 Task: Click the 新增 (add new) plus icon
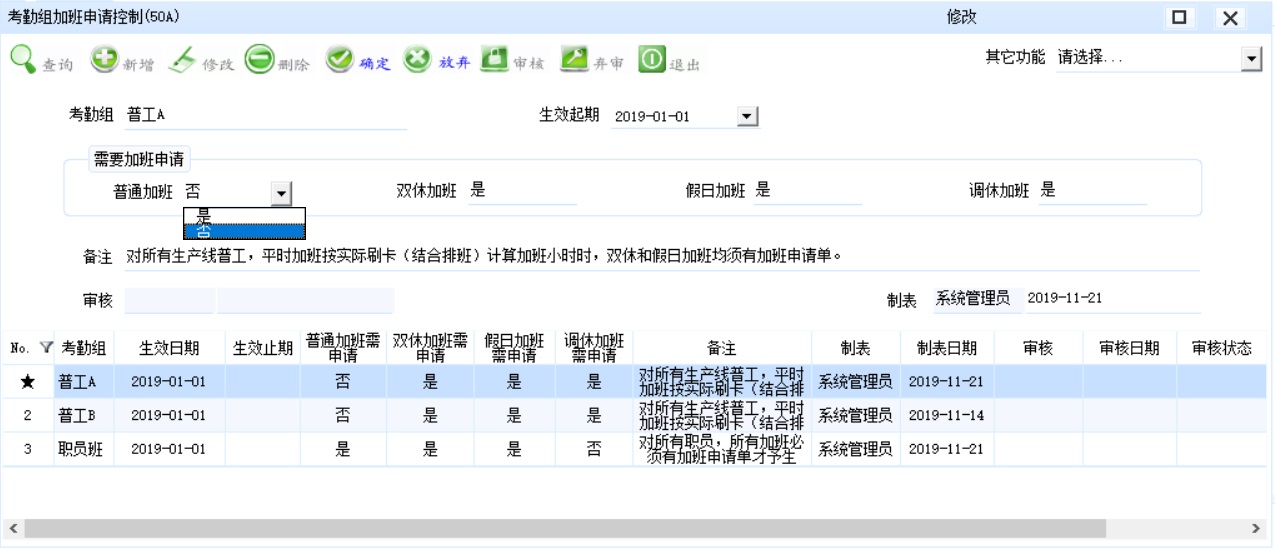(105, 61)
